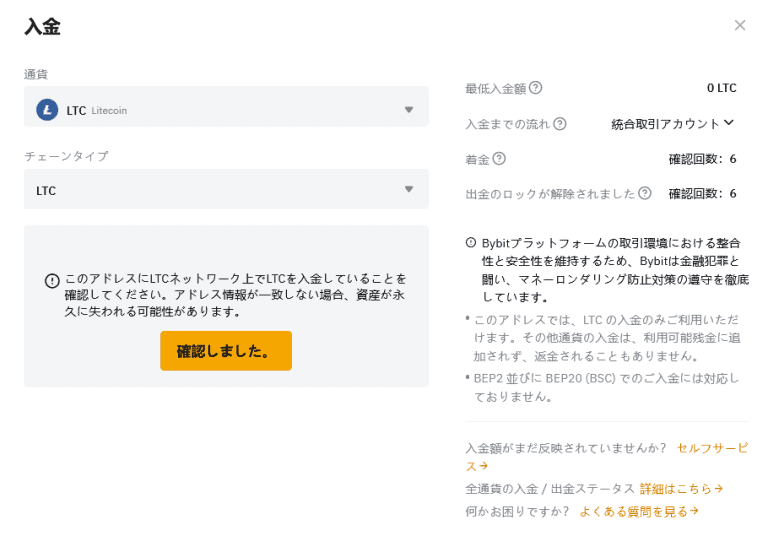Click warning icon in address confirmation notice

pyautogui.click(x=52, y=281)
